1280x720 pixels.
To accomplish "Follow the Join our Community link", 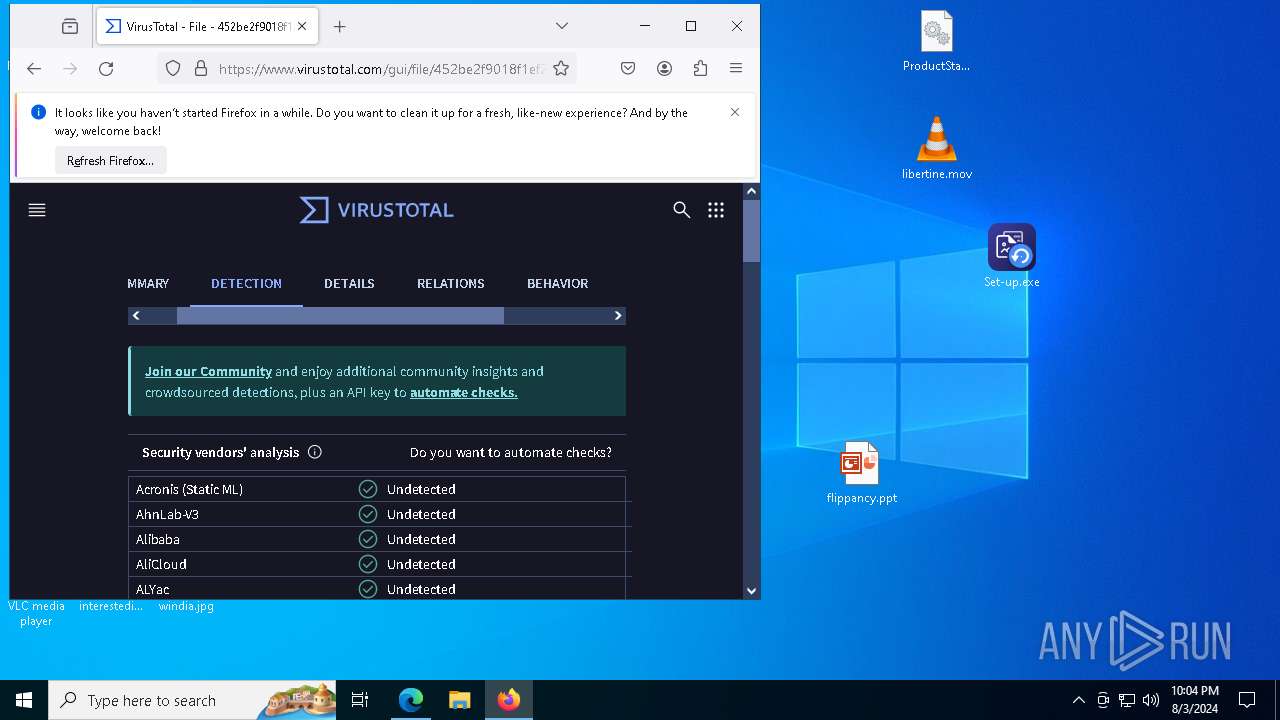I will point(208,371).
